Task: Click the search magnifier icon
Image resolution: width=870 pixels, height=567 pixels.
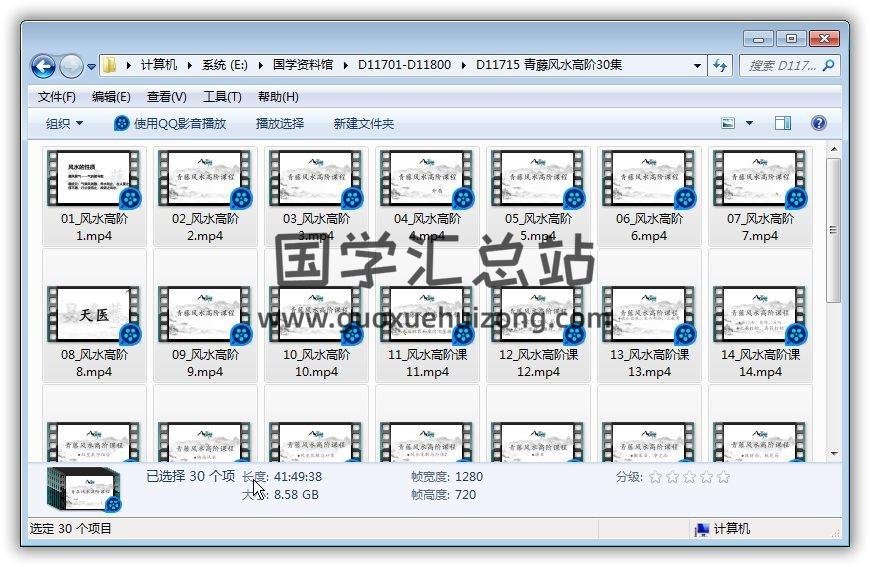Action: [x=828, y=66]
